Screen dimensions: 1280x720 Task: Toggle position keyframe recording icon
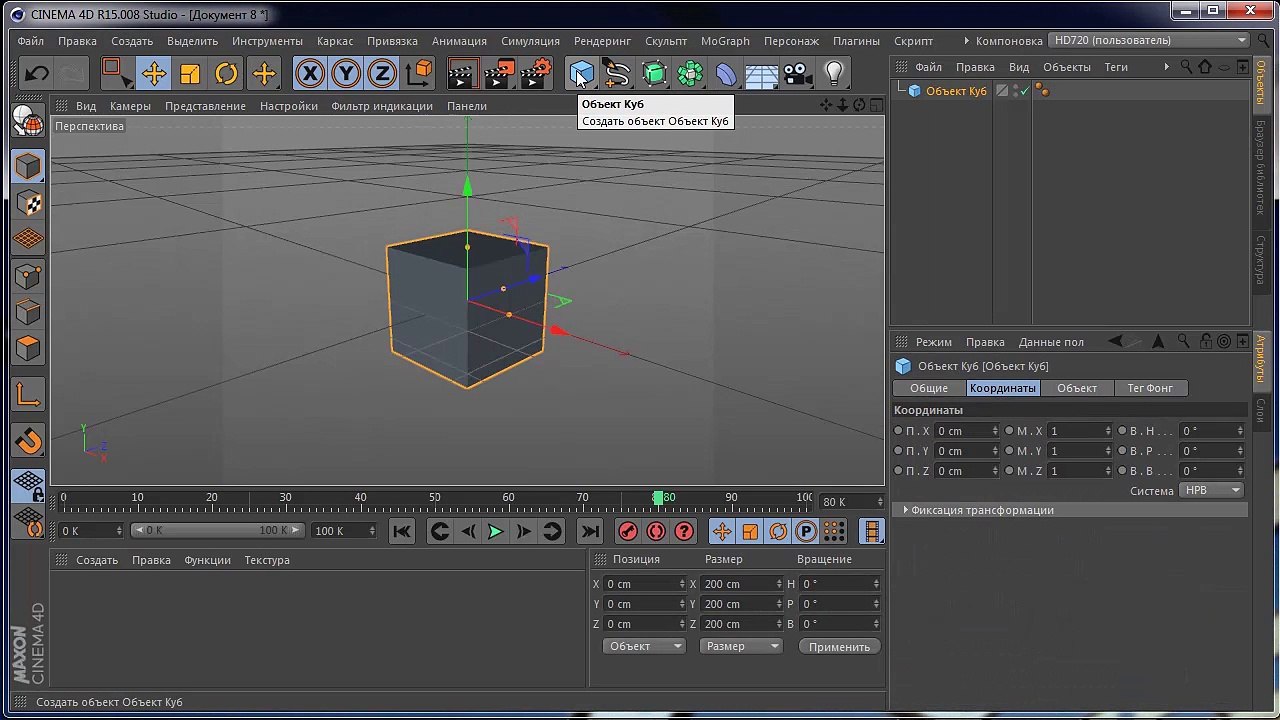722,532
